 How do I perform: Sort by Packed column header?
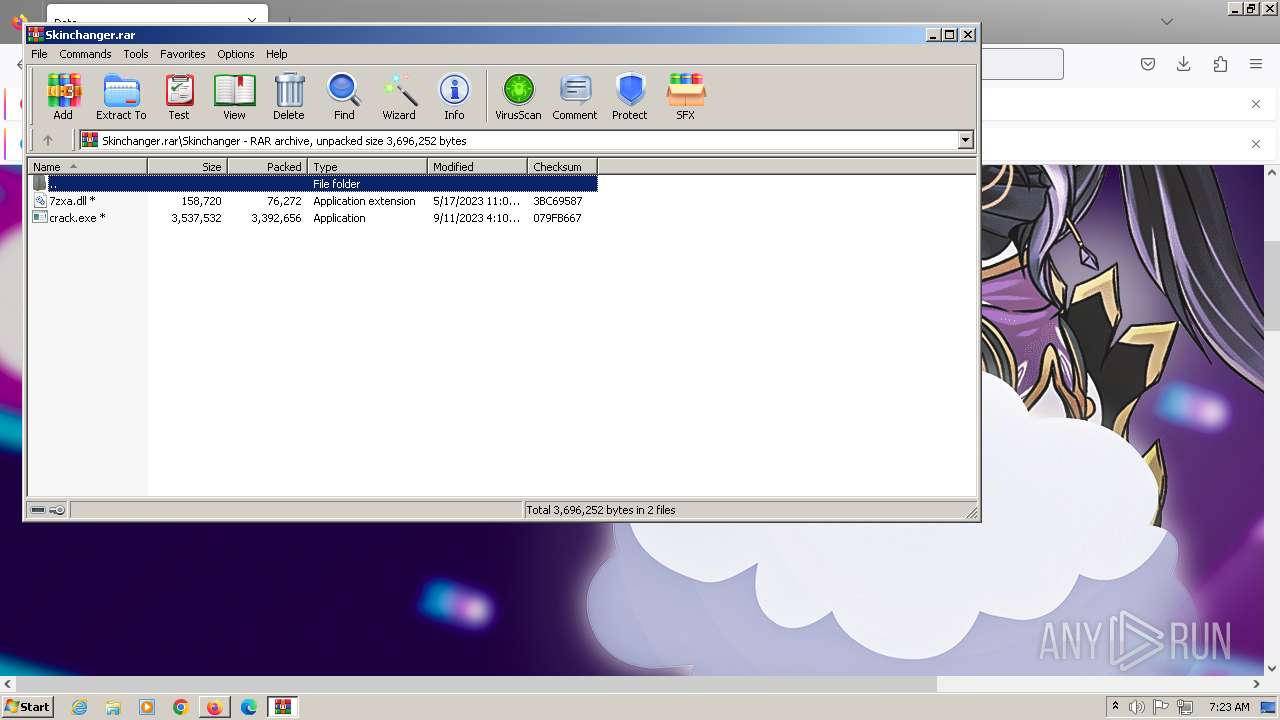[267, 167]
